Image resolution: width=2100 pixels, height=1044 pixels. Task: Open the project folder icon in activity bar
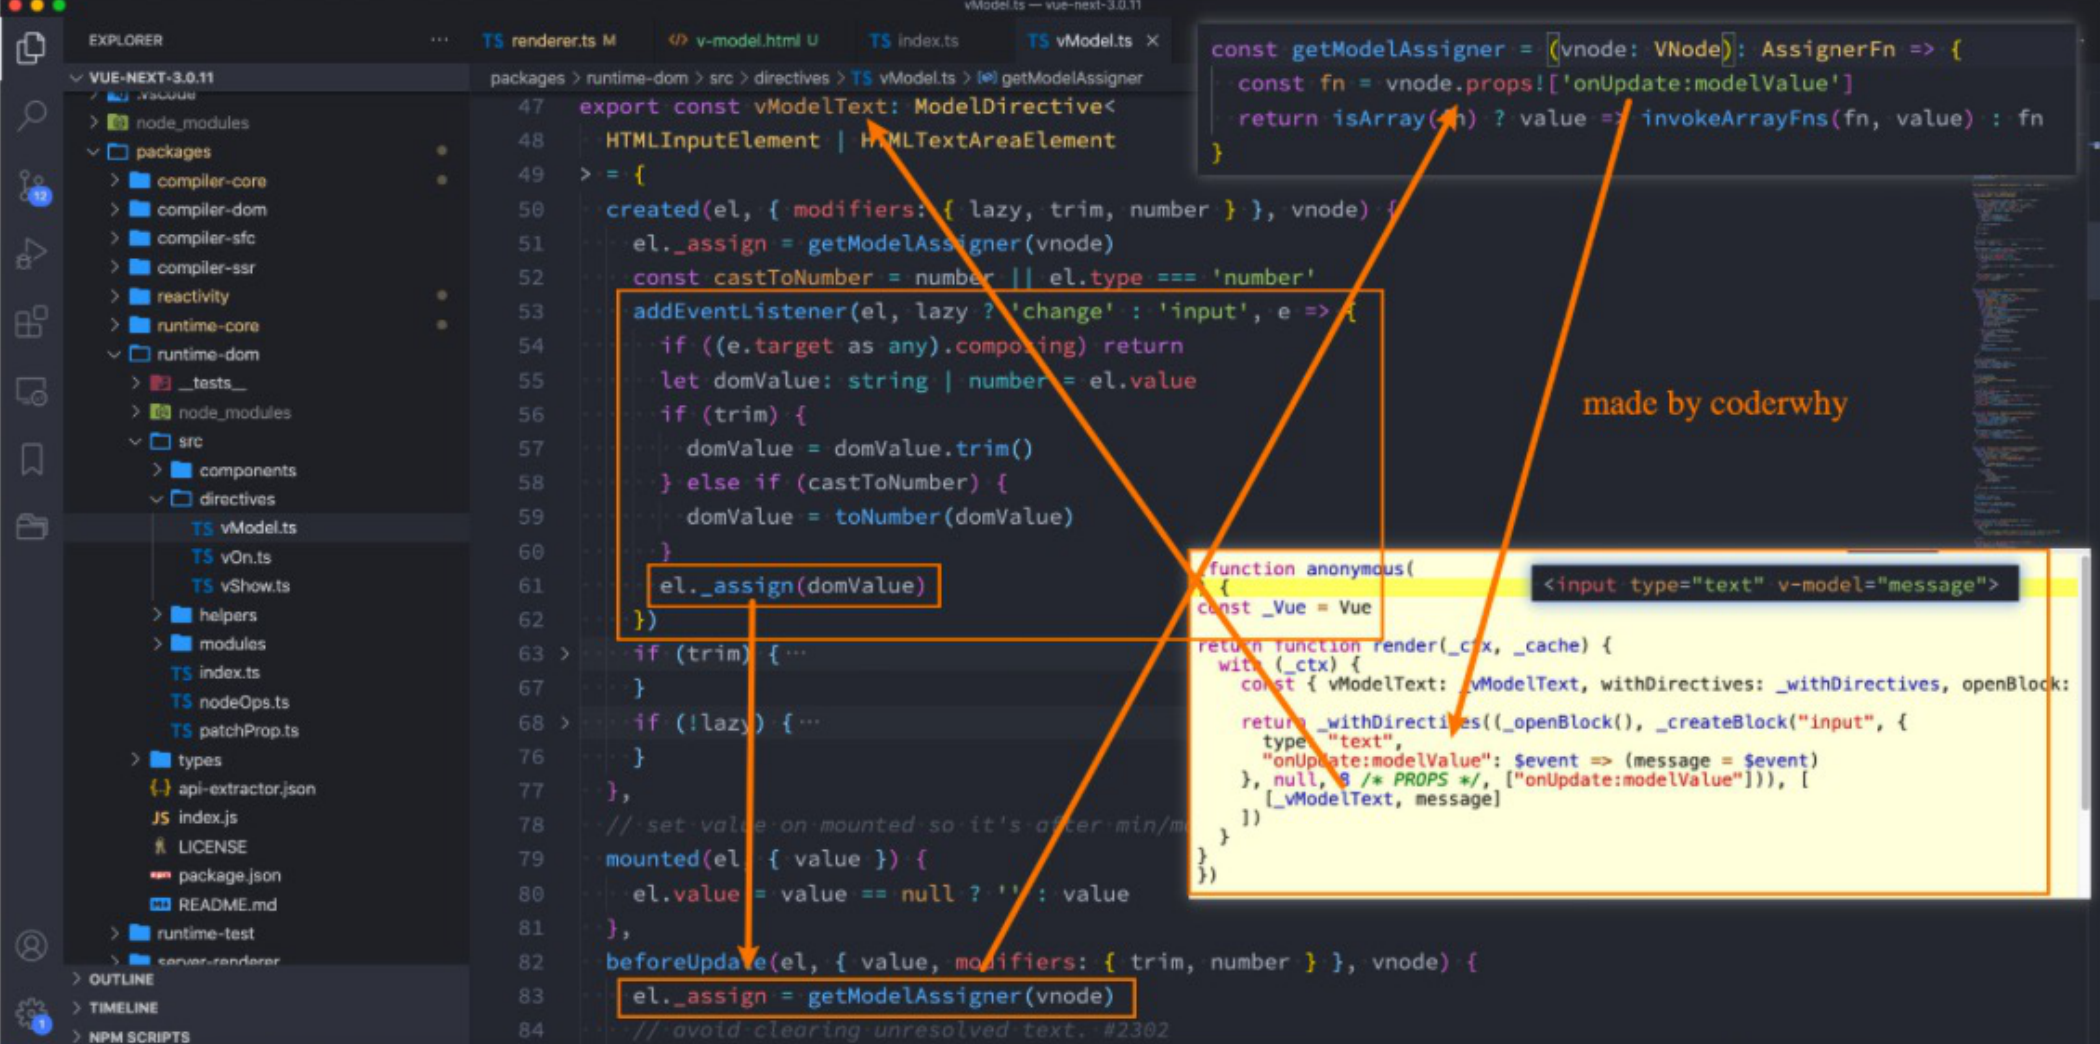pyautogui.click(x=31, y=526)
